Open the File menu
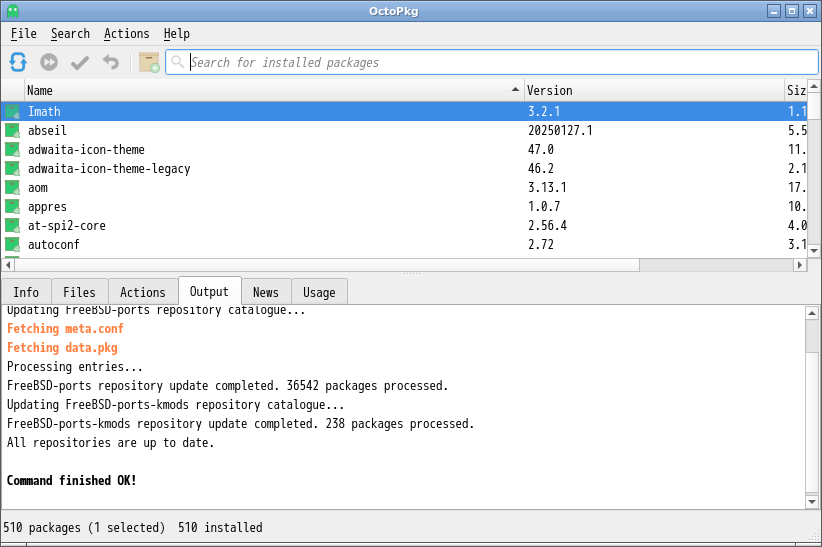The image size is (822, 547). [24, 34]
